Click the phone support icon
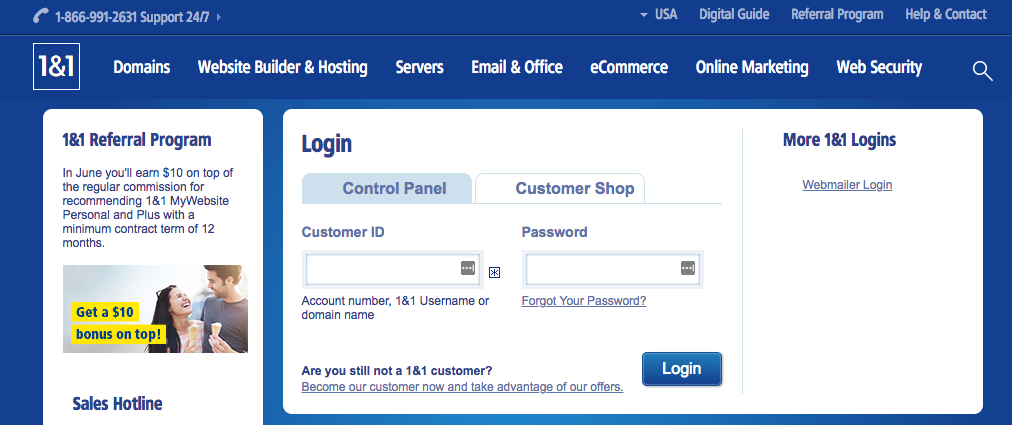Viewport: 1012px width, 425px height. 41,16
